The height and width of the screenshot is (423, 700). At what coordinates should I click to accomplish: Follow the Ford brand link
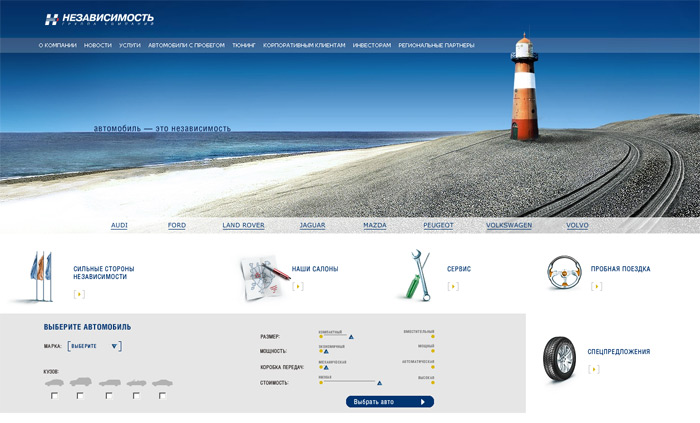point(177,225)
